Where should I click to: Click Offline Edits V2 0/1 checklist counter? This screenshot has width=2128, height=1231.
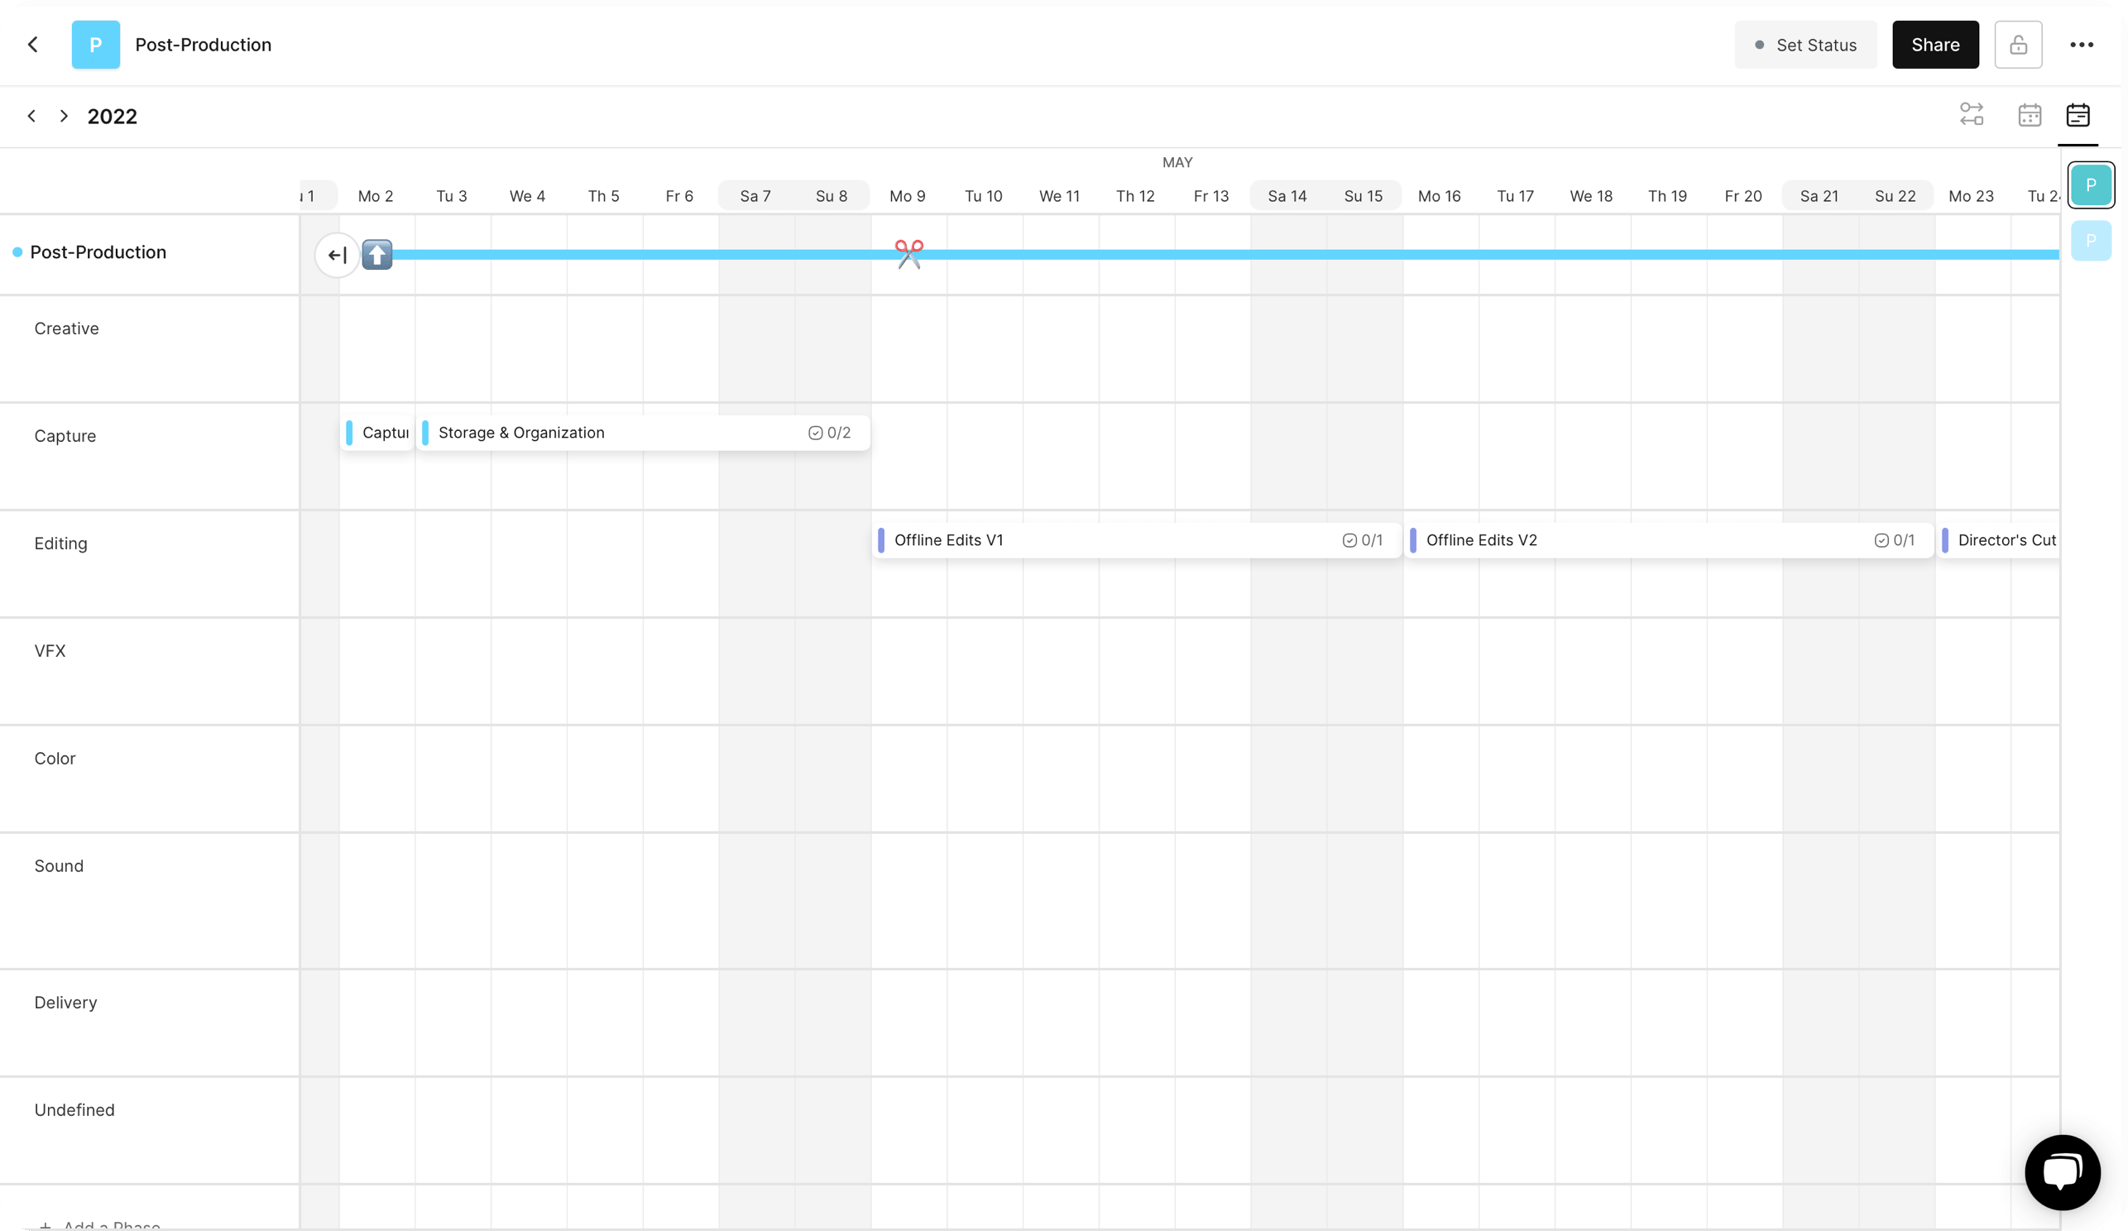1894,540
